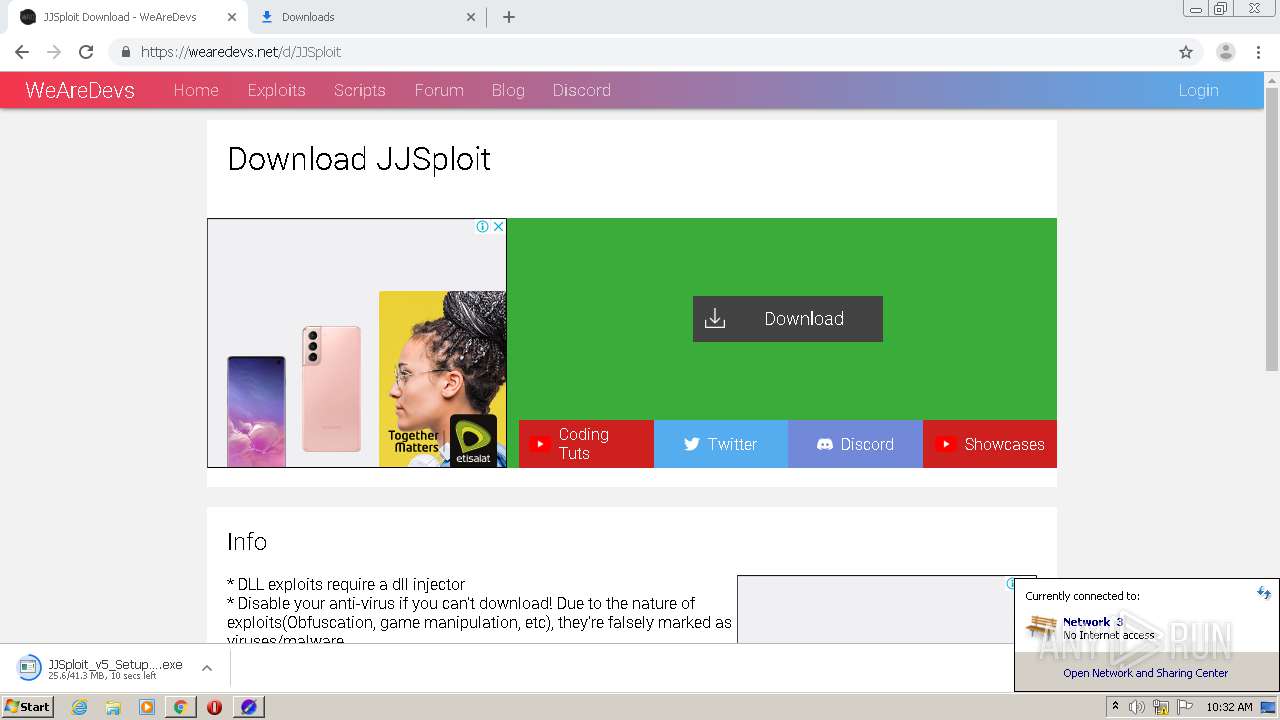Open the Chrome profile avatar icon
Viewport: 1280px width, 720px height.
point(1226,52)
